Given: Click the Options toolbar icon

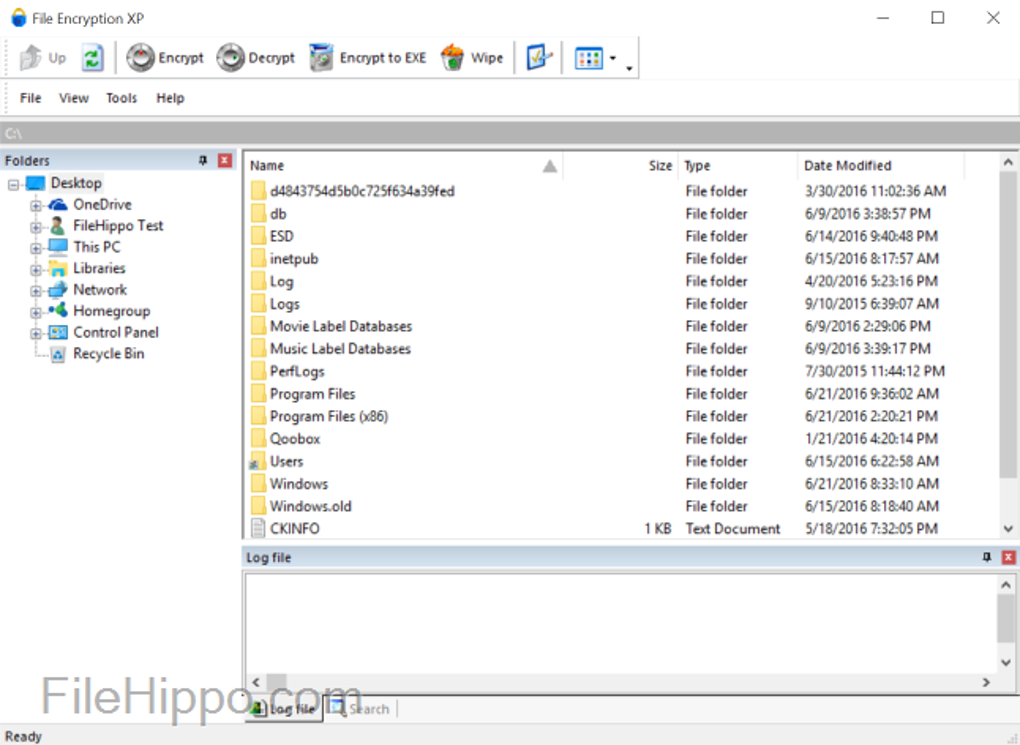Looking at the screenshot, I should point(538,57).
